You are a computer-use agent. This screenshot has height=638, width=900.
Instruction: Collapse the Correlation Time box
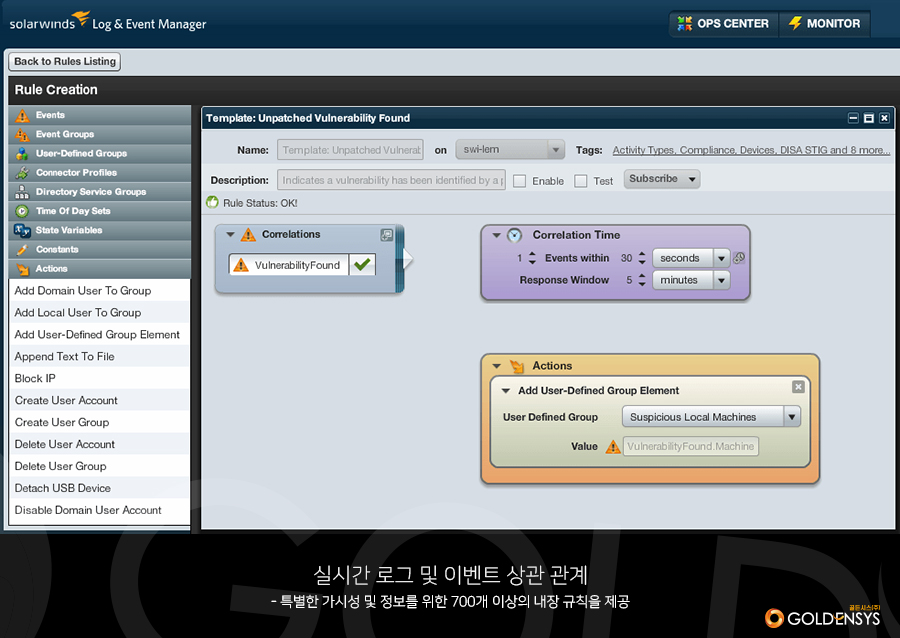[496, 235]
